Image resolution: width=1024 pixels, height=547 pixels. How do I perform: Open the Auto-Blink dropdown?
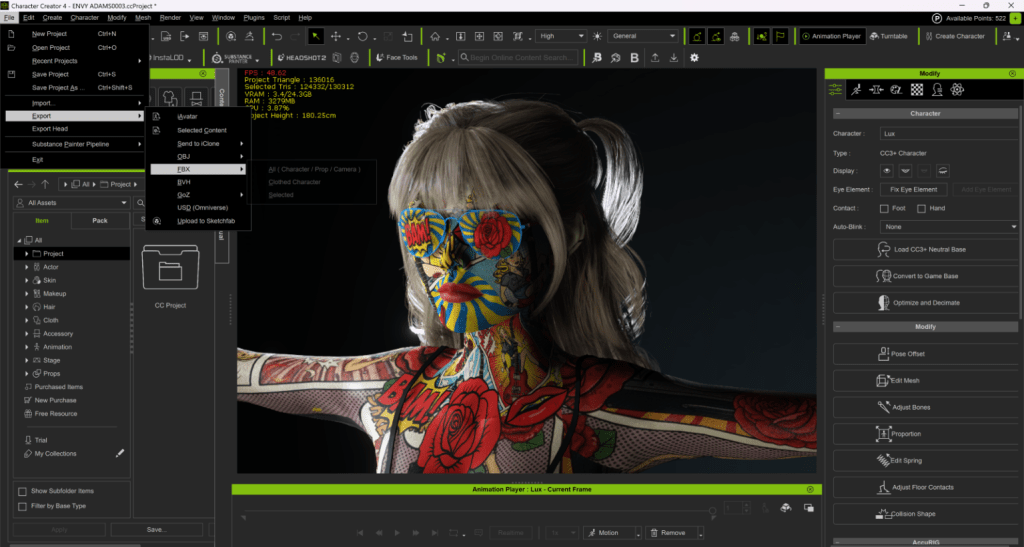tap(948, 227)
